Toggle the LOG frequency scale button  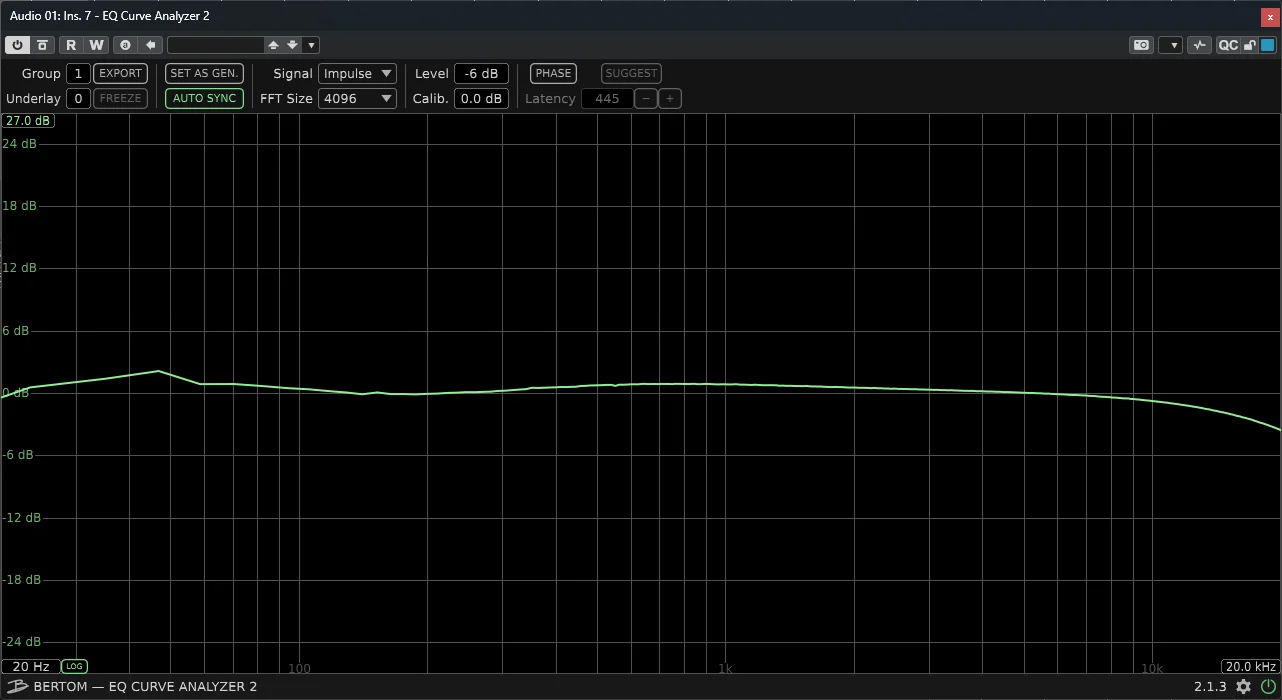[74, 666]
